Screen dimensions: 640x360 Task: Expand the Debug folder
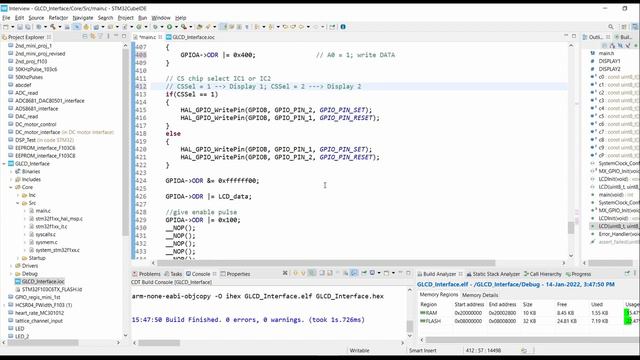[x=11, y=273]
